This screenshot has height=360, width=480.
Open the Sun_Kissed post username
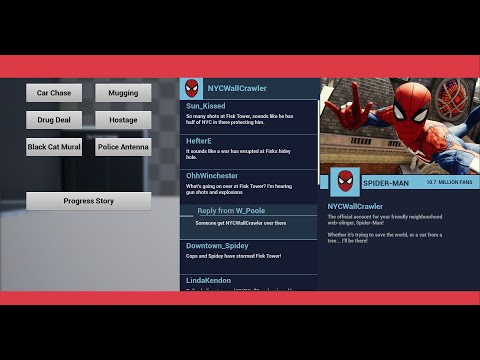[206, 106]
